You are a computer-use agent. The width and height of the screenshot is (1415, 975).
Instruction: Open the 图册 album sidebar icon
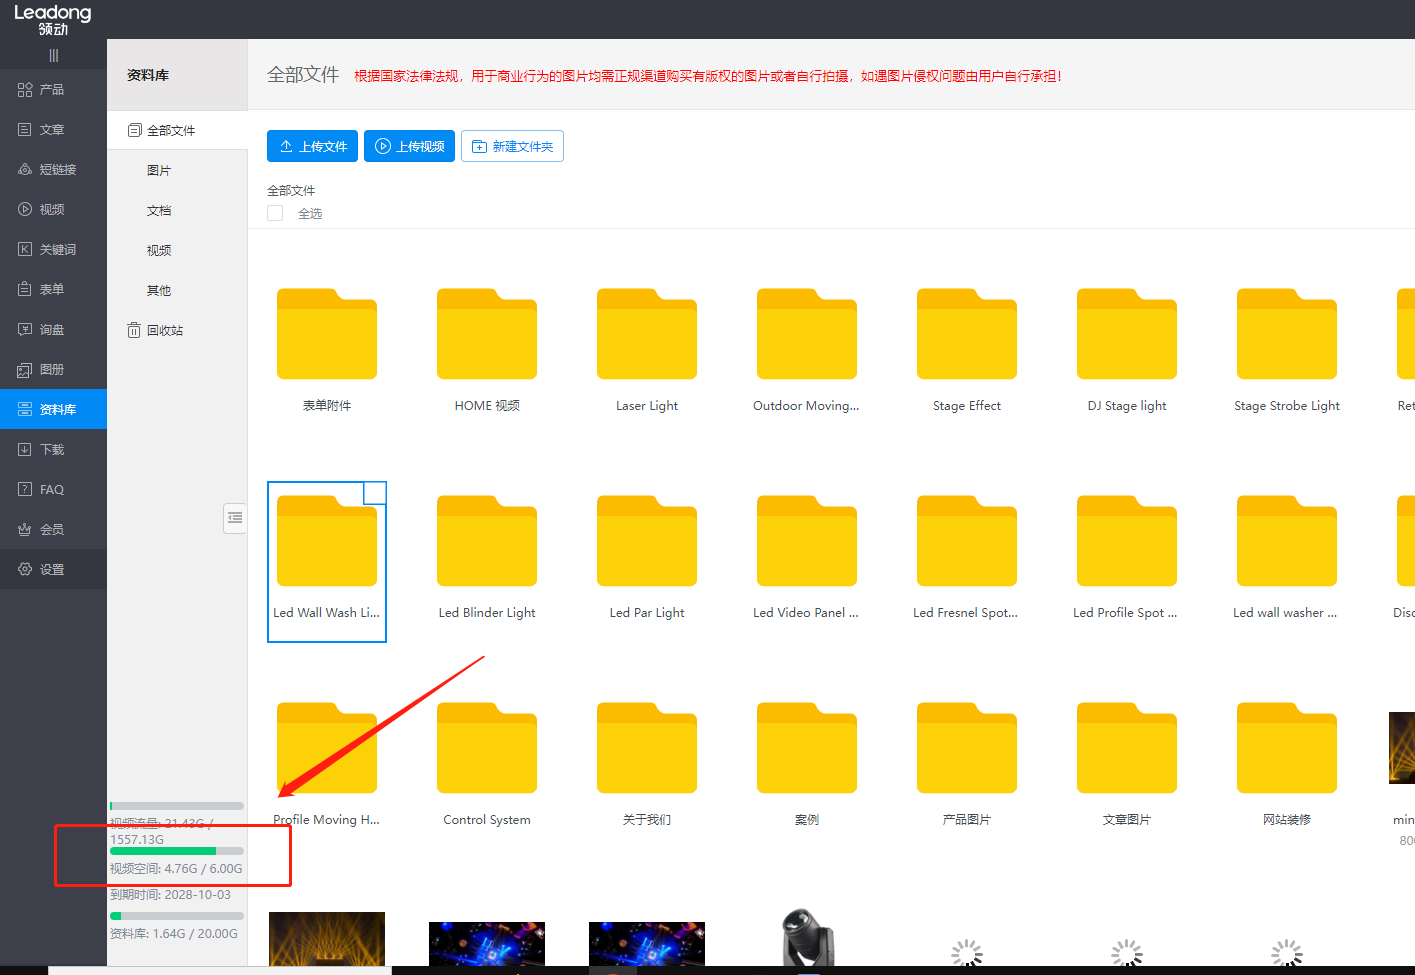click(25, 370)
